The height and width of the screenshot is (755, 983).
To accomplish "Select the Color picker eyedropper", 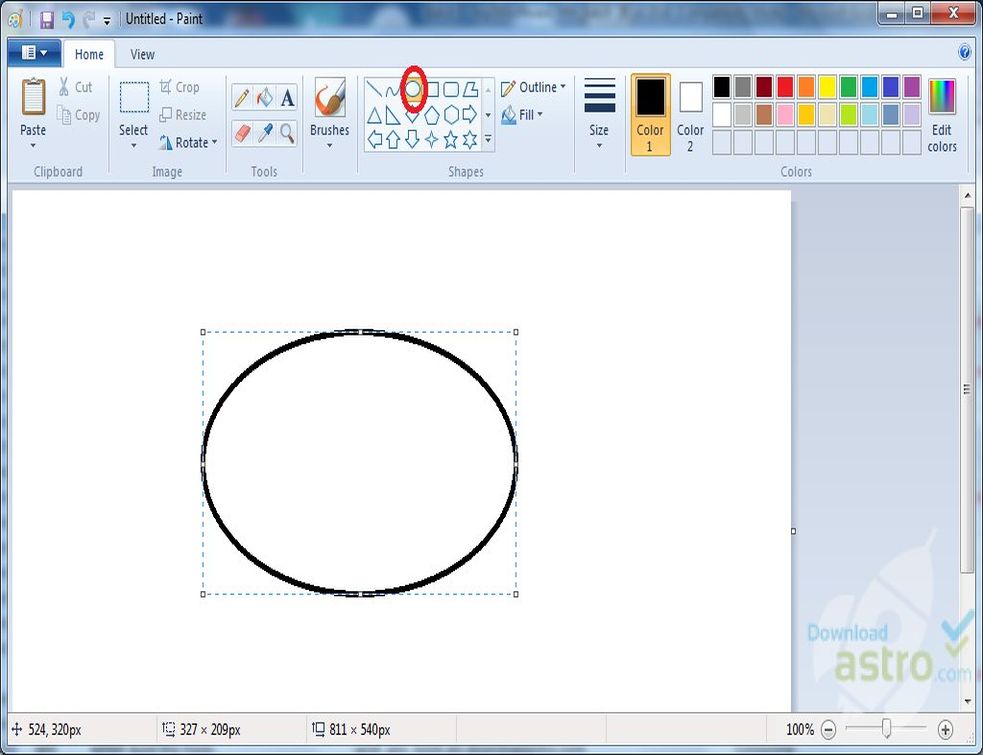I will (x=265, y=133).
